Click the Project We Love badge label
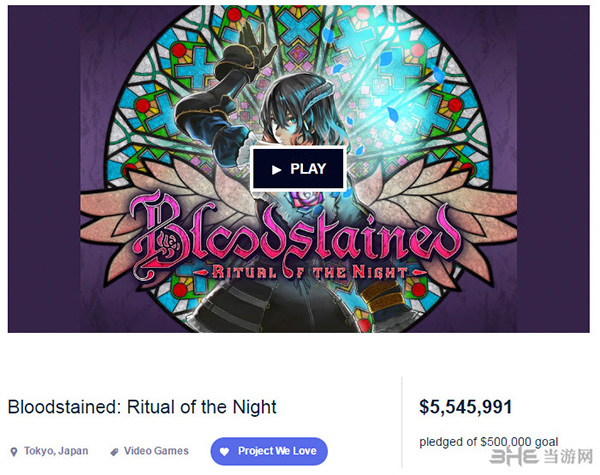 (x=277, y=452)
